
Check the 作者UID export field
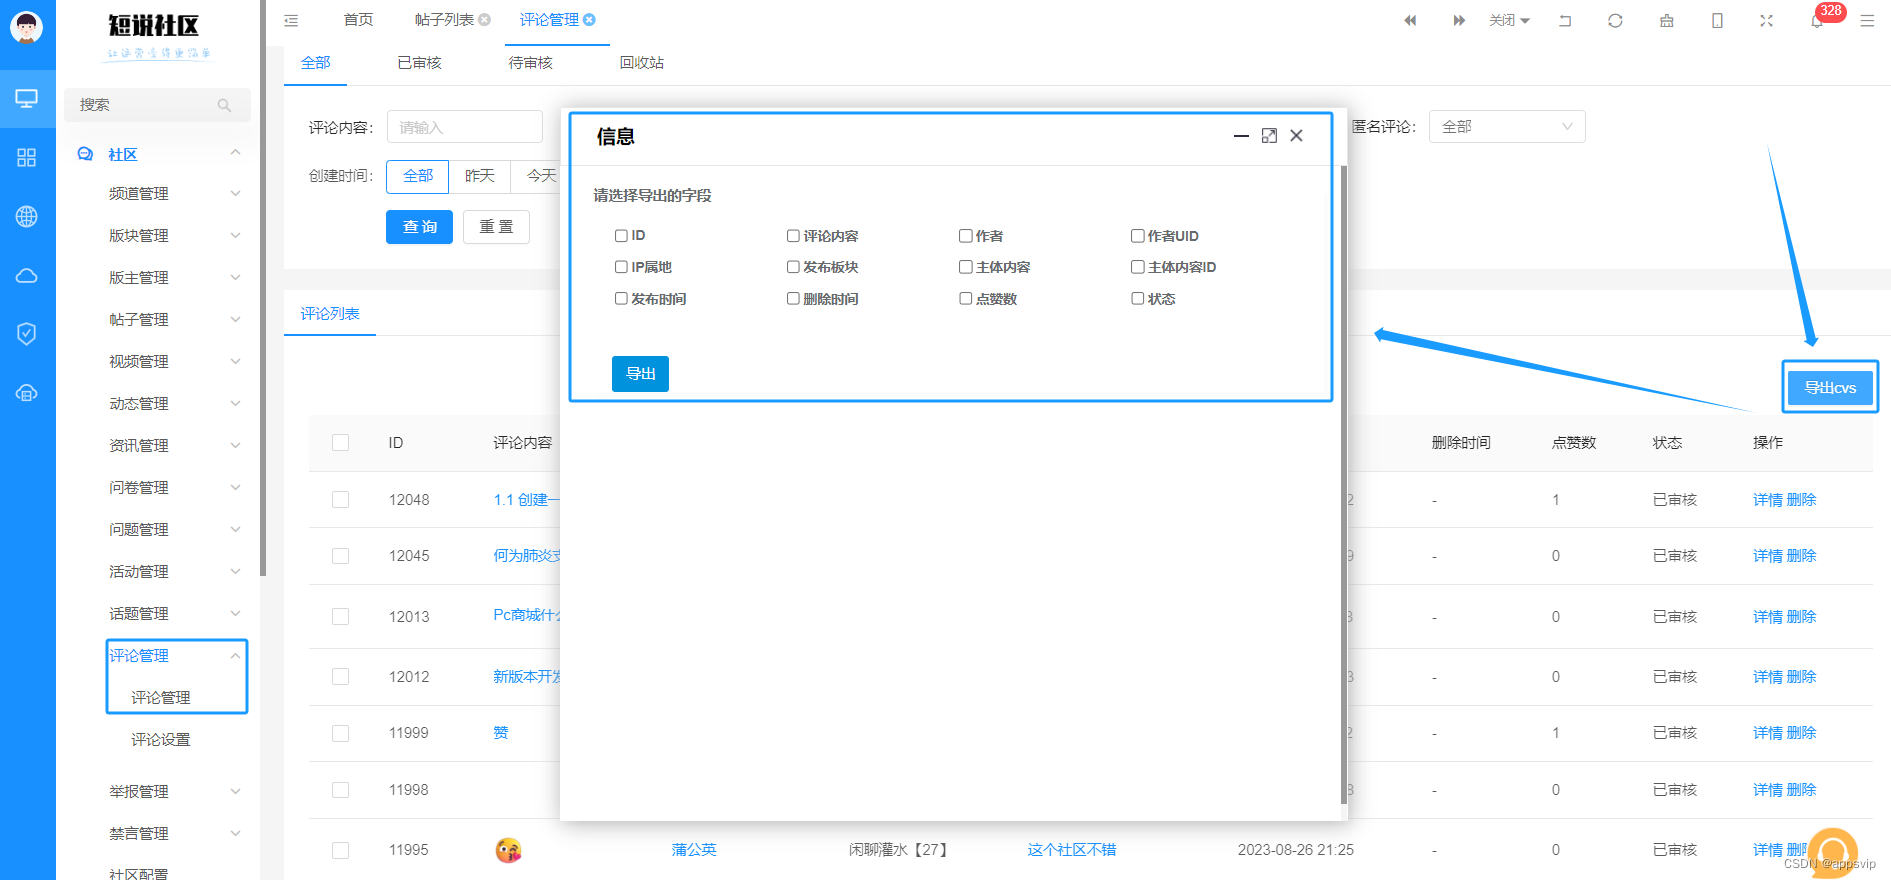[x=1137, y=236]
